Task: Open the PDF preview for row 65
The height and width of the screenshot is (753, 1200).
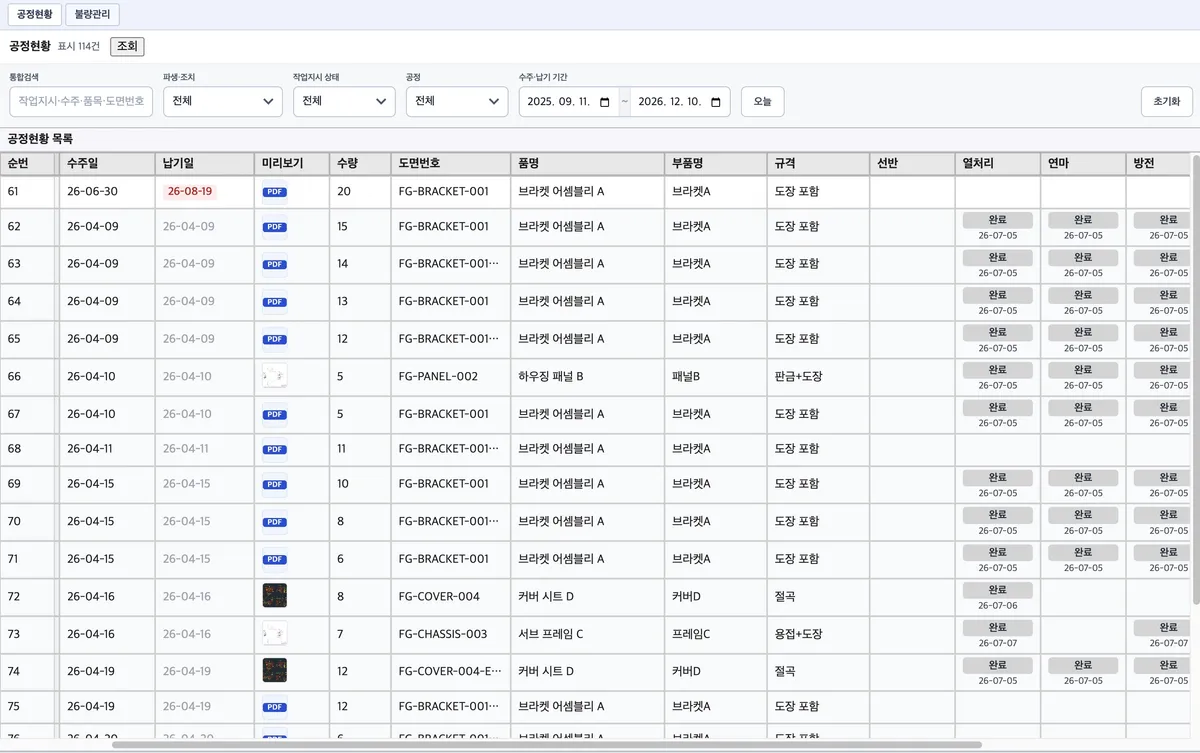Action: [274, 339]
